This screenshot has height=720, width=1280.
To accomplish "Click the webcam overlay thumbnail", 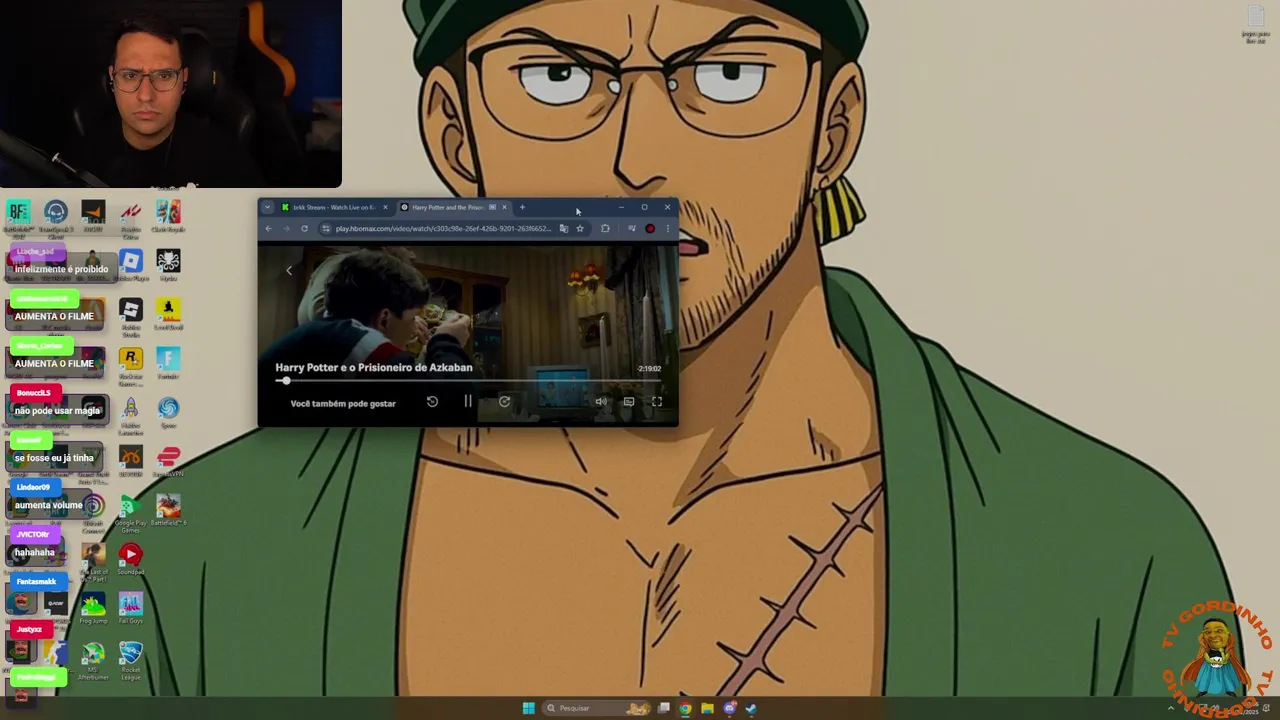I will tap(171, 94).
